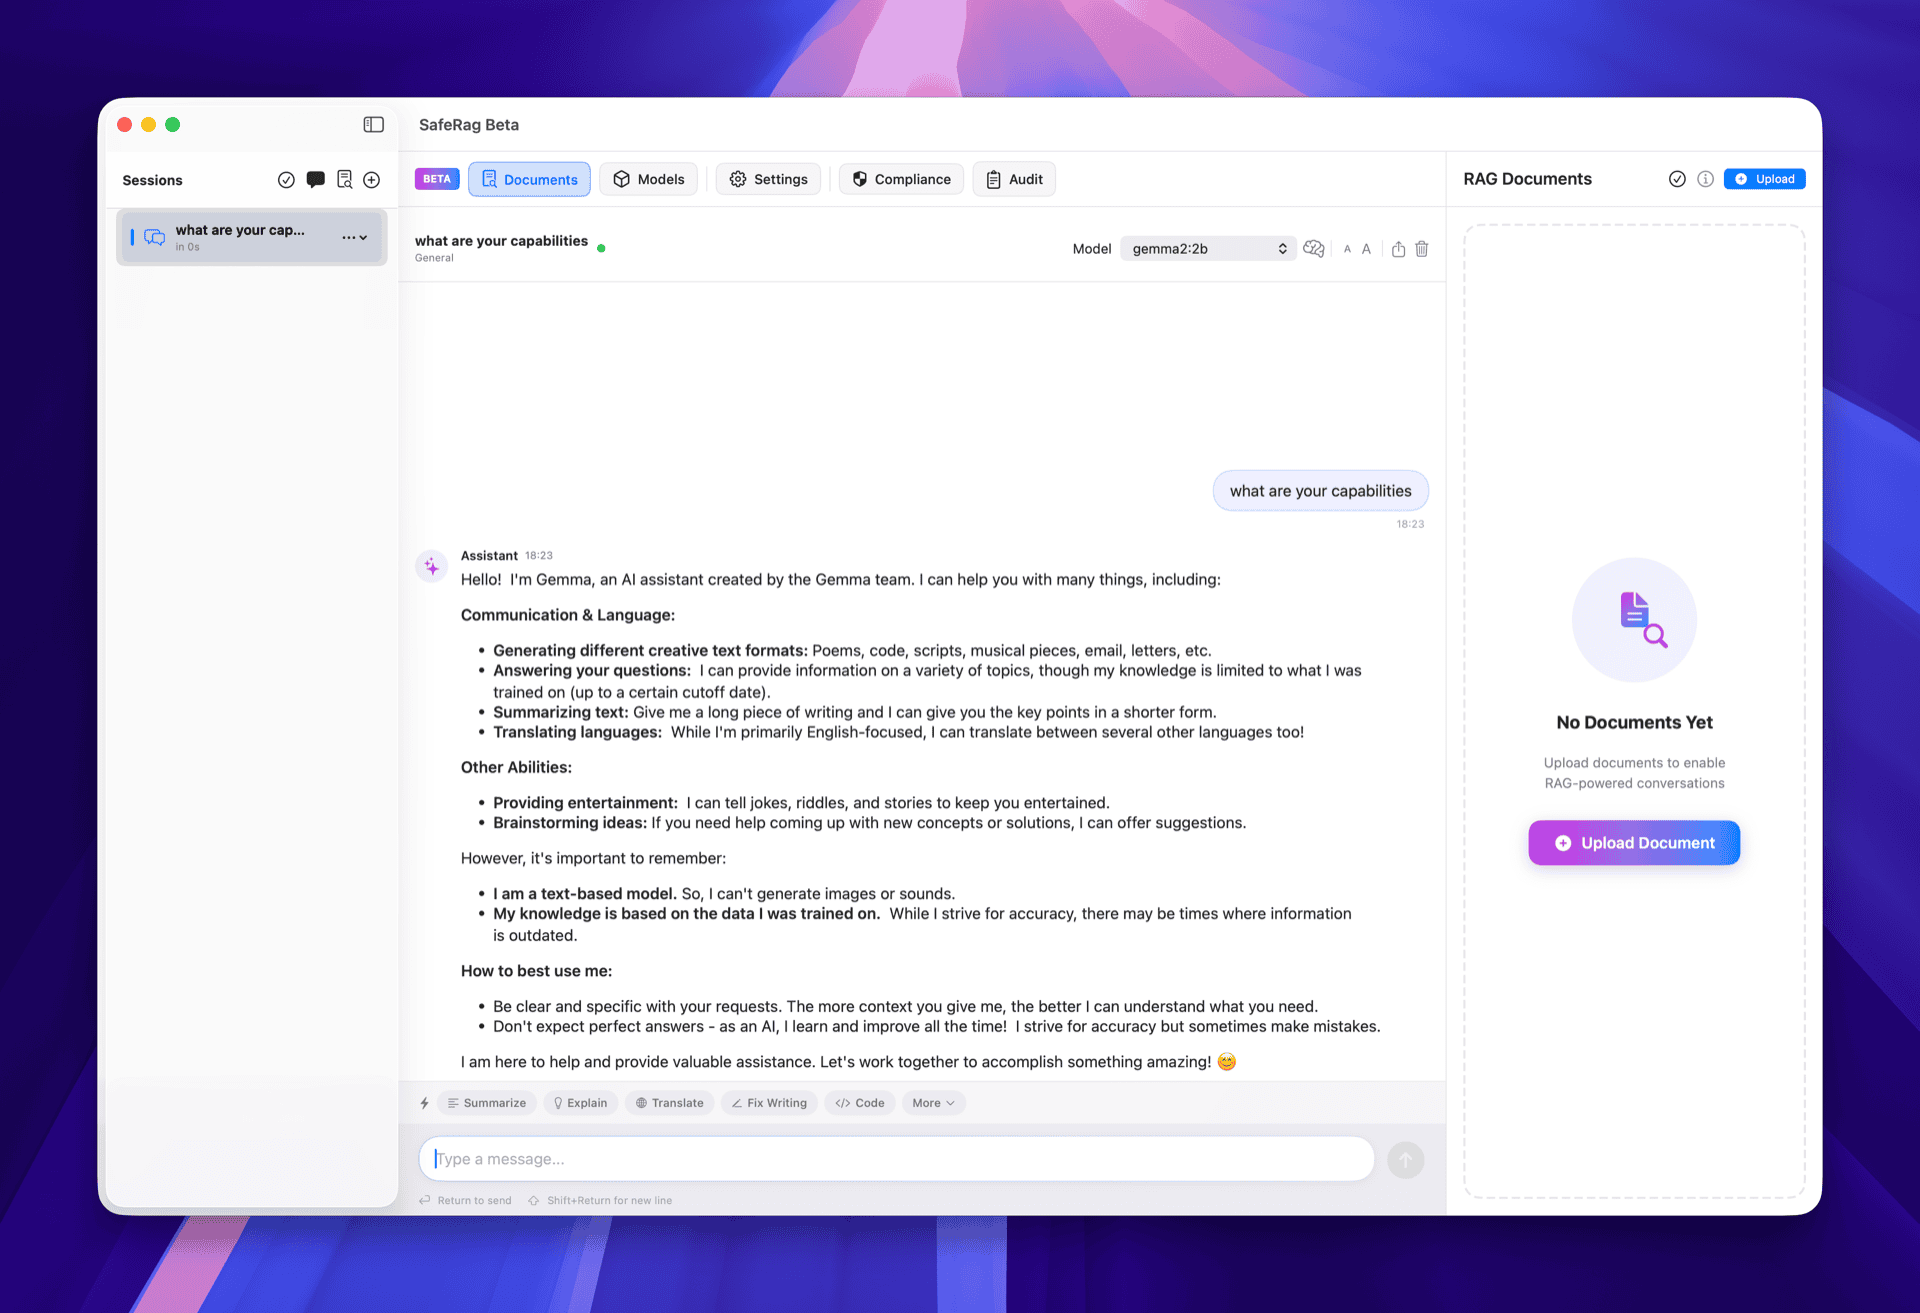
Task: Increase font size with the large A control
Action: pyautogui.click(x=1366, y=249)
